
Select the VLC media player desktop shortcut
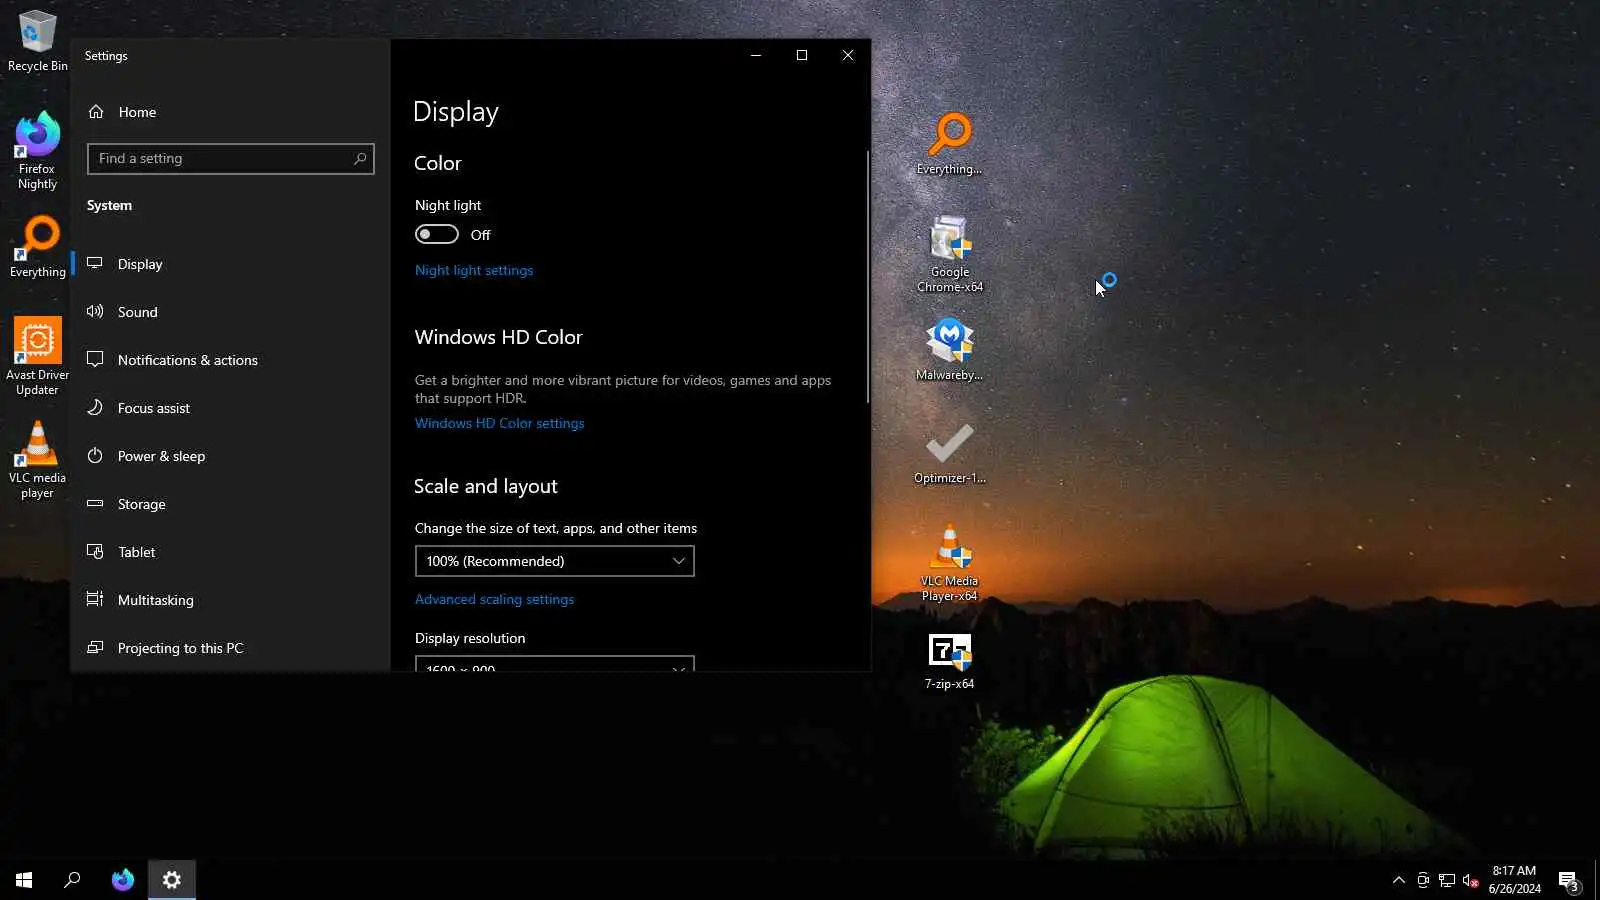coord(37,459)
